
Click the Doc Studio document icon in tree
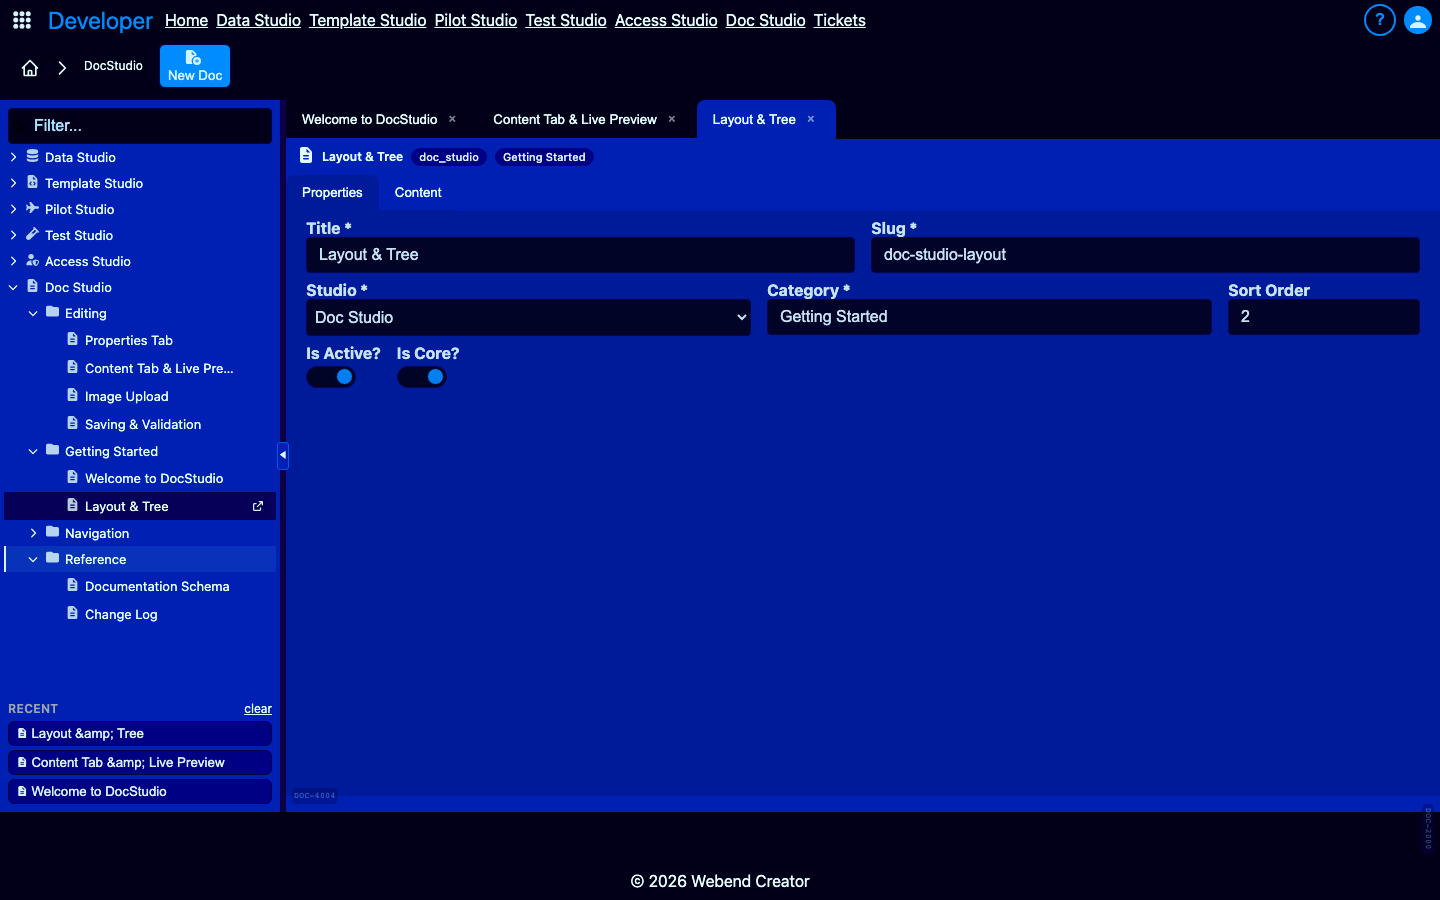click(x=33, y=286)
